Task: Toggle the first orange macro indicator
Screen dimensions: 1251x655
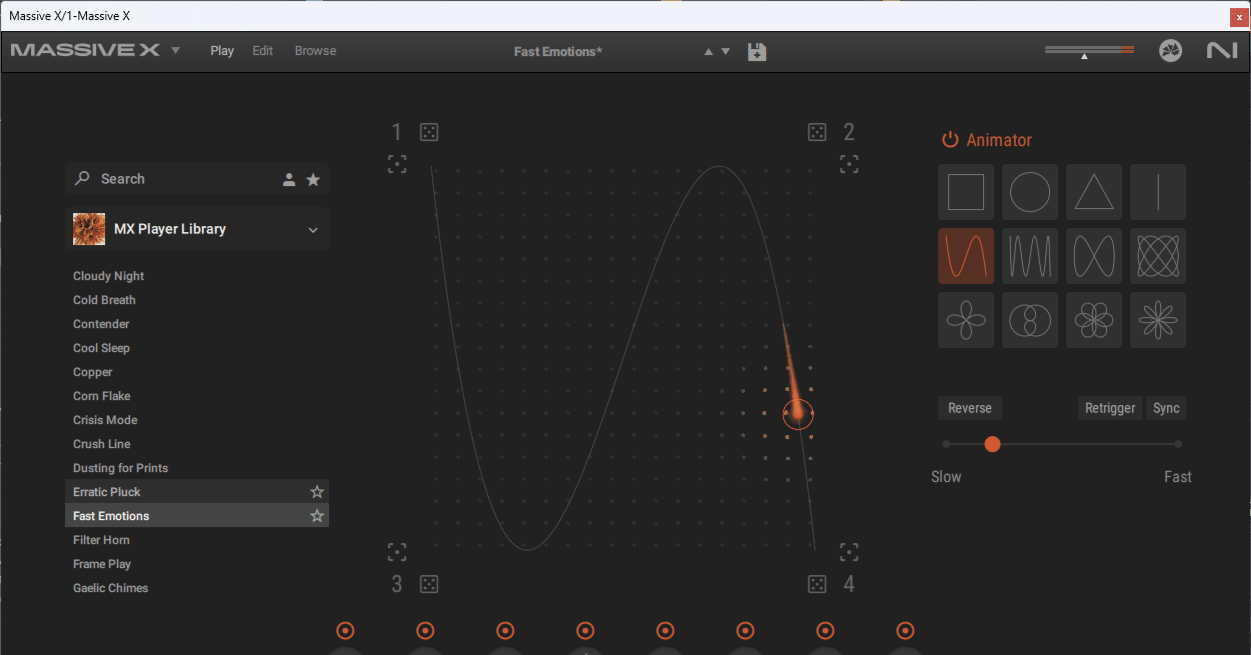Action: [346, 630]
